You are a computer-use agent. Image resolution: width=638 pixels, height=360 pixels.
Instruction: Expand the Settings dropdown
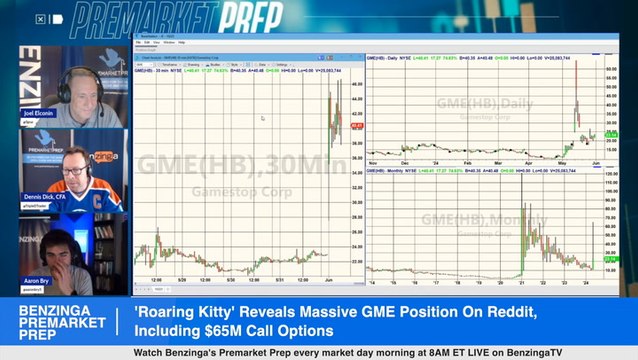coord(282,65)
